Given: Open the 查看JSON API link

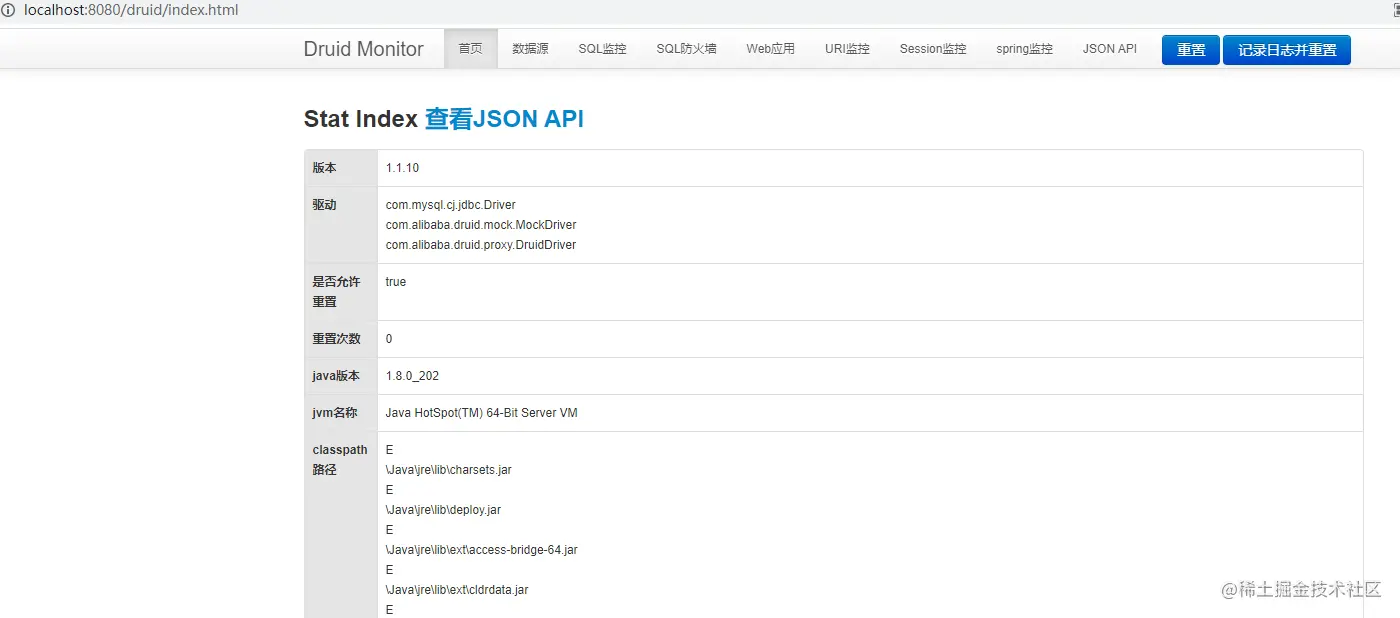Looking at the screenshot, I should click(504, 119).
